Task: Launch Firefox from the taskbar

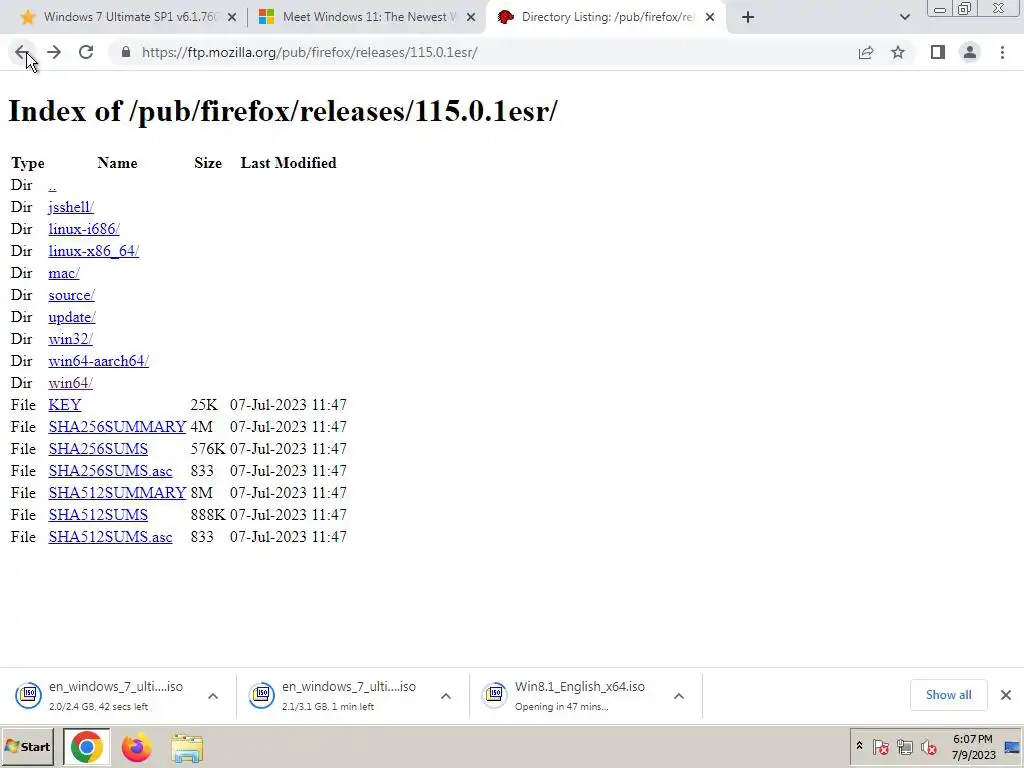Action: tap(136, 748)
